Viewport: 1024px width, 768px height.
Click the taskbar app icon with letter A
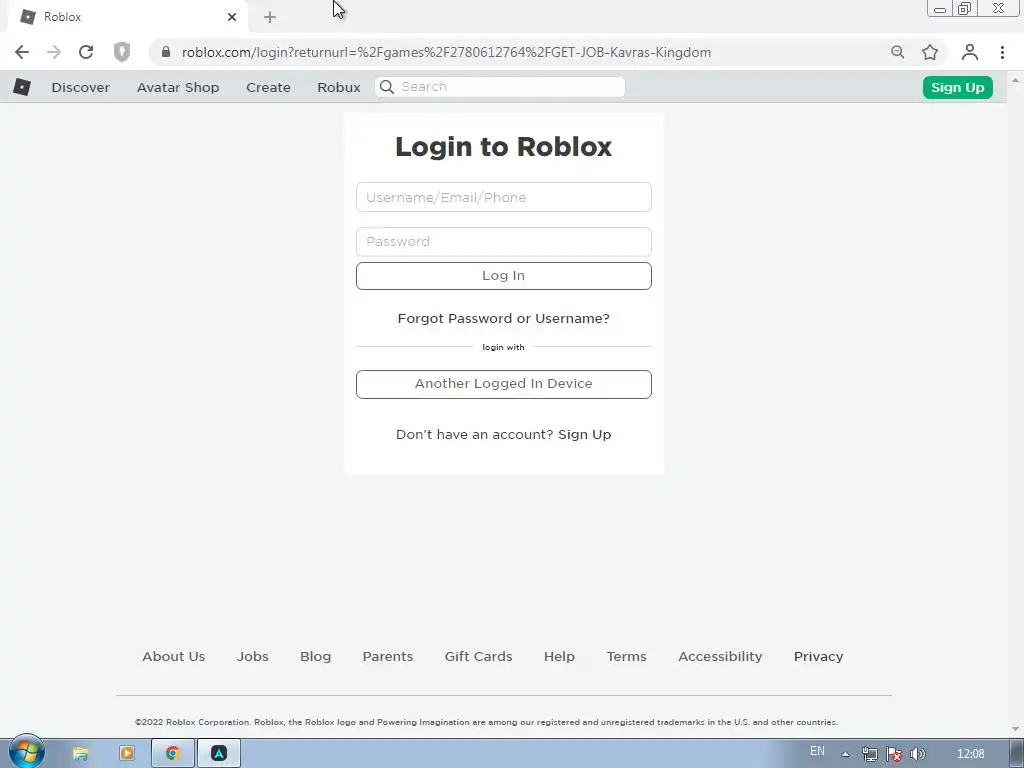219,754
